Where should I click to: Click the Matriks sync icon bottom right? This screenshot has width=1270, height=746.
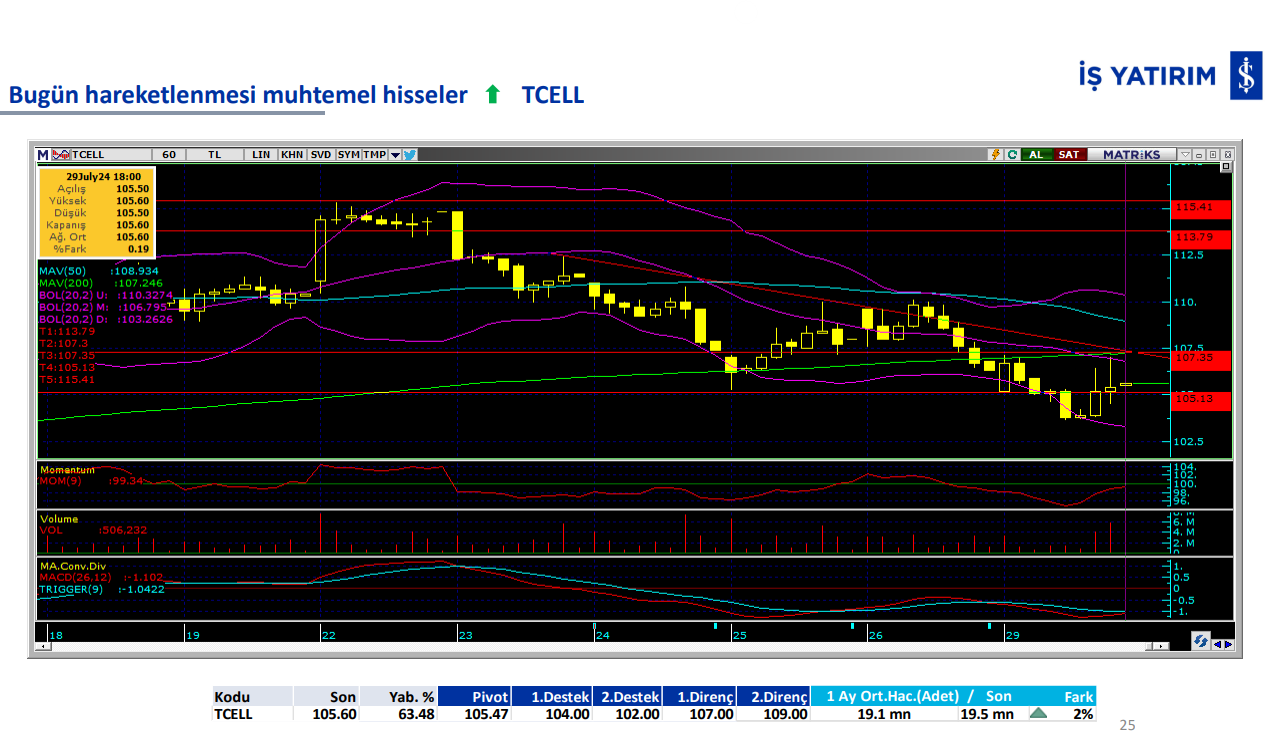click(x=1199, y=642)
